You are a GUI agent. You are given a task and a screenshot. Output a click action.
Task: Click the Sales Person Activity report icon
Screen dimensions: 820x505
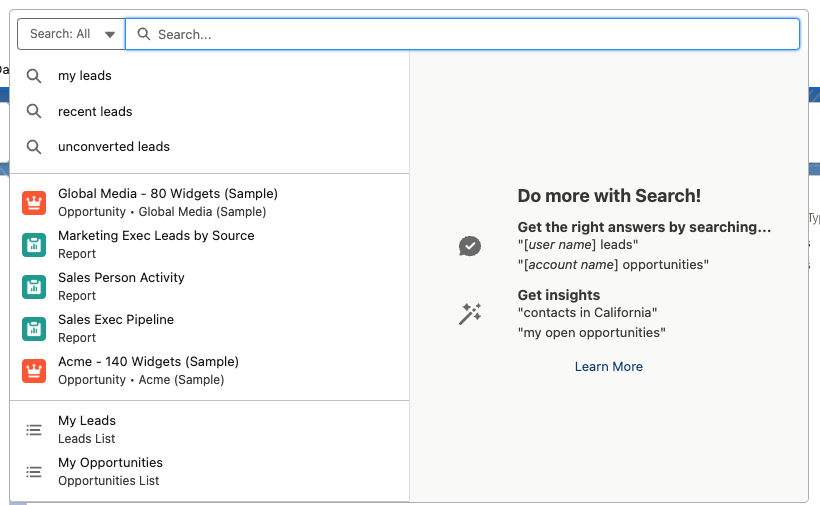point(34,287)
